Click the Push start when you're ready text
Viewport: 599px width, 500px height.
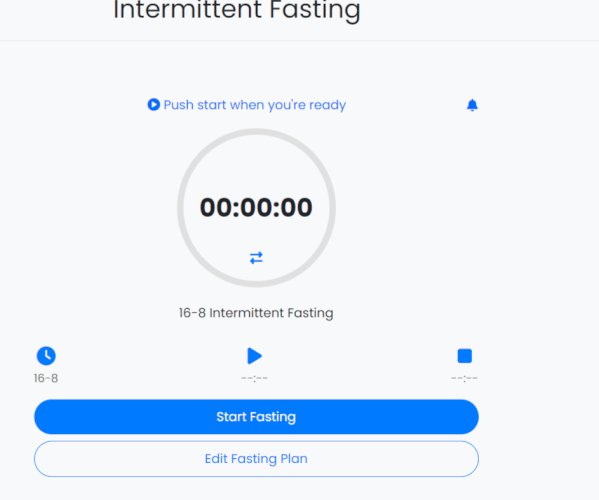click(255, 105)
